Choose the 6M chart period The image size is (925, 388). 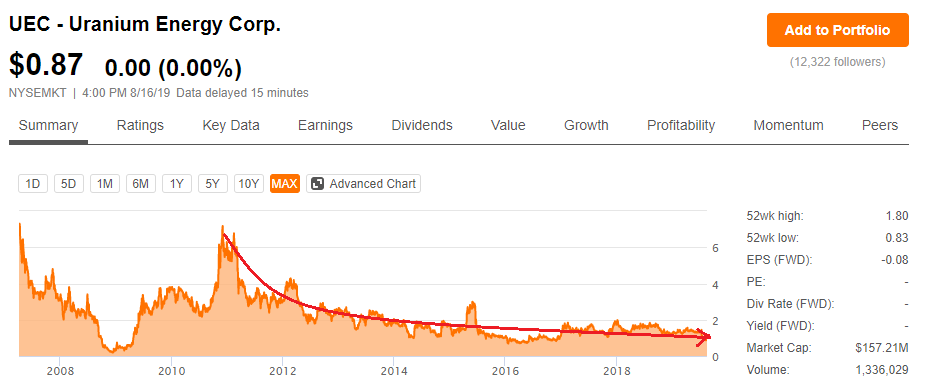coord(140,183)
